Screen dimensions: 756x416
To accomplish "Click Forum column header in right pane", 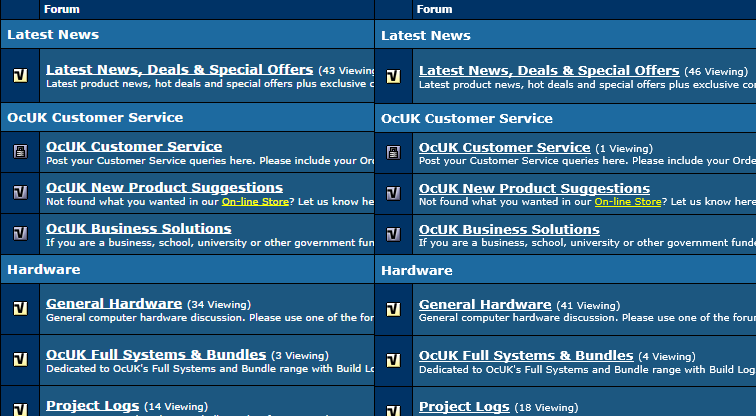I will [x=434, y=9].
